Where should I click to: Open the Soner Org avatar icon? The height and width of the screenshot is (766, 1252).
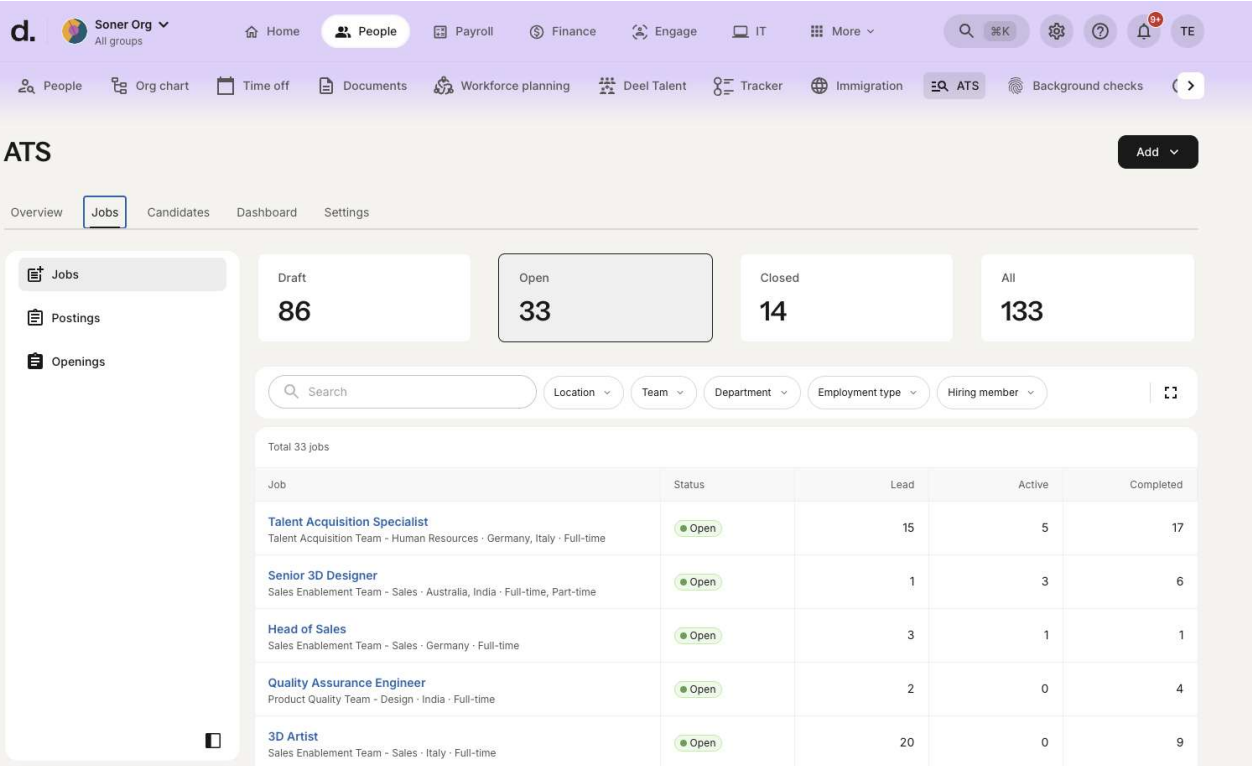click(x=75, y=31)
